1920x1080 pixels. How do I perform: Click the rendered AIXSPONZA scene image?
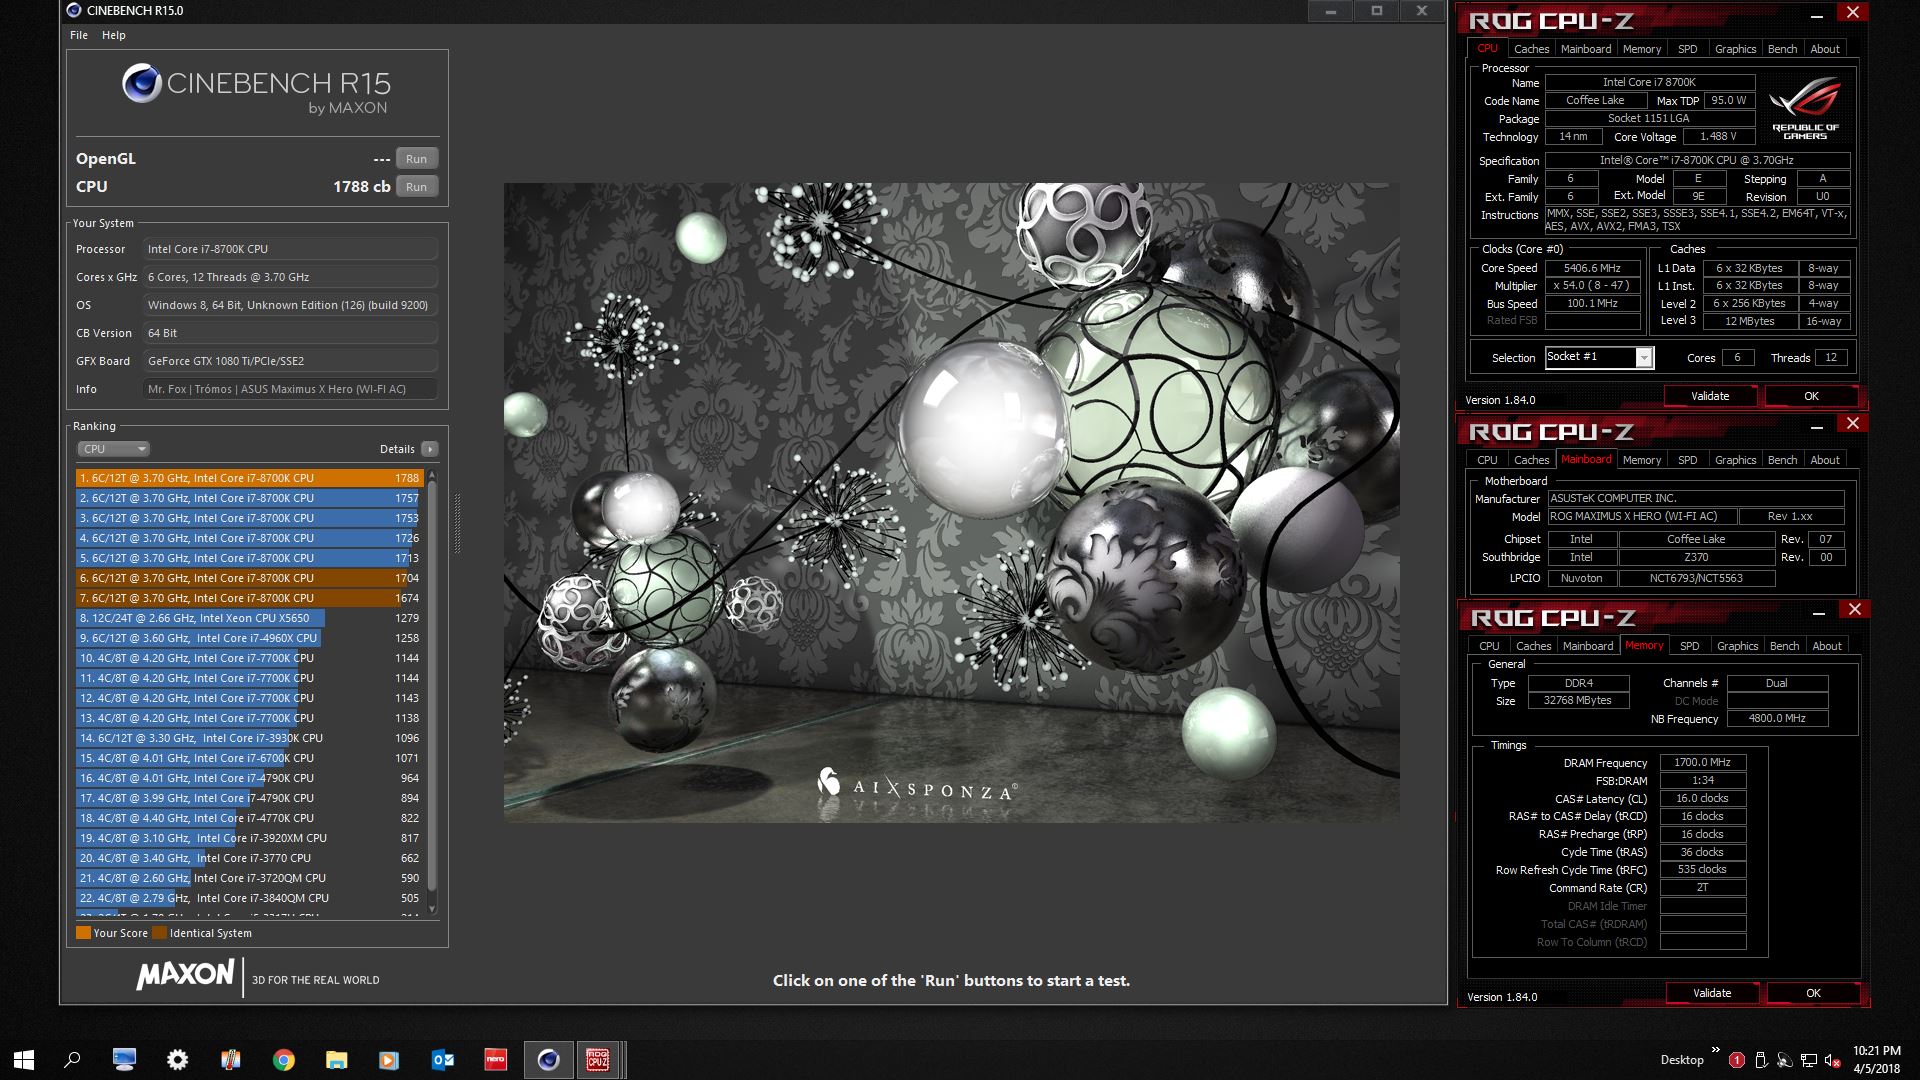tap(951, 502)
